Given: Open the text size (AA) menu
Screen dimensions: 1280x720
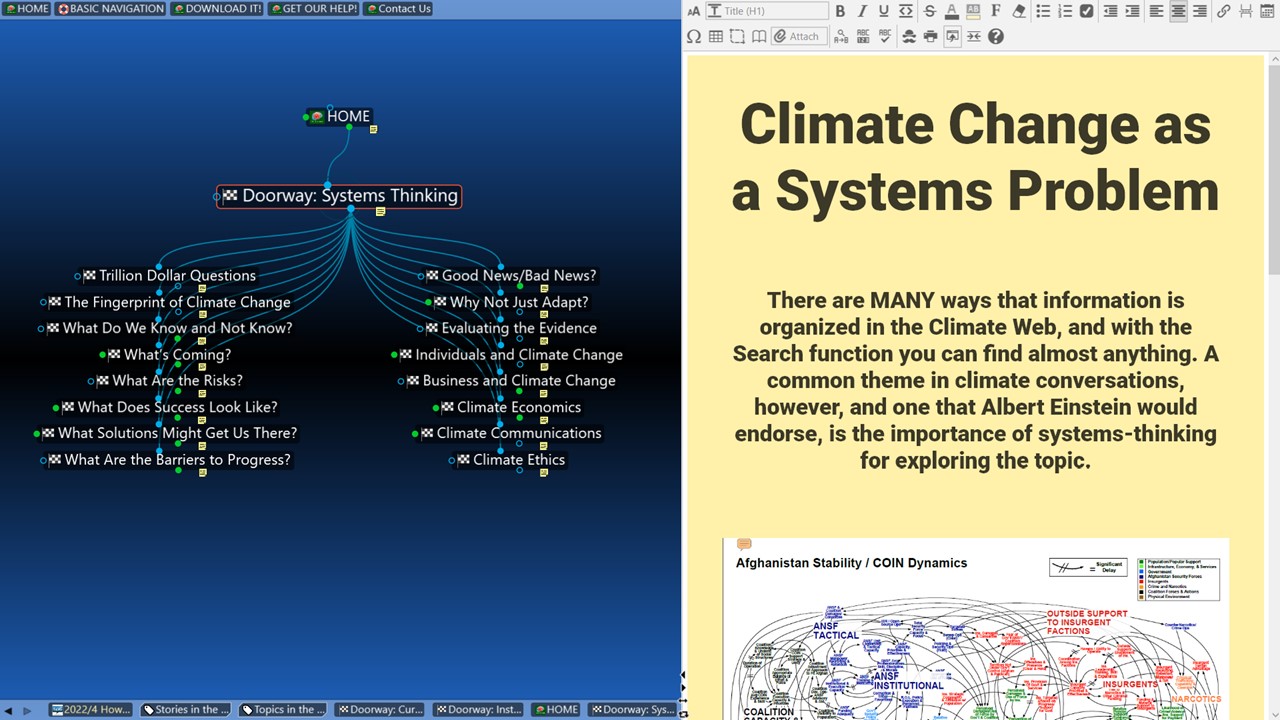Looking at the screenshot, I should coord(694,11).
